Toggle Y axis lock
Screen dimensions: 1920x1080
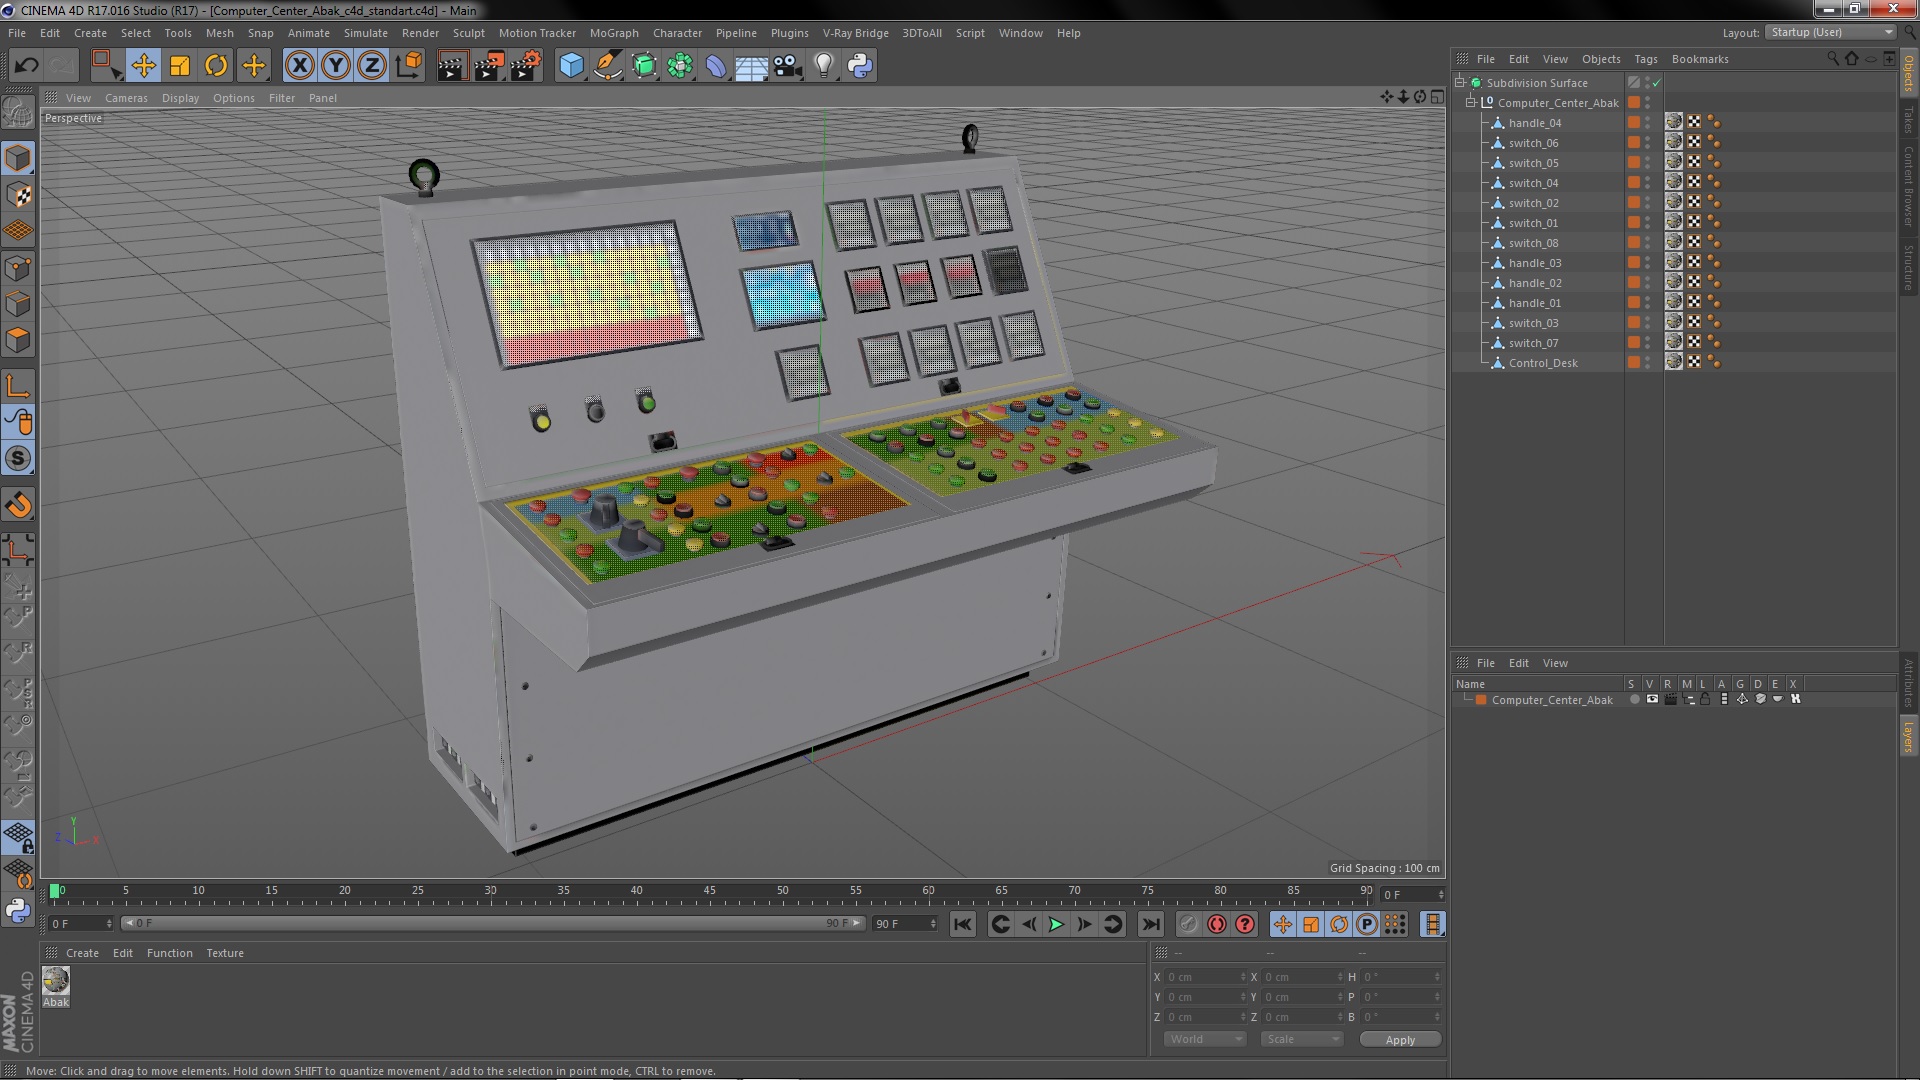[336, 66]
